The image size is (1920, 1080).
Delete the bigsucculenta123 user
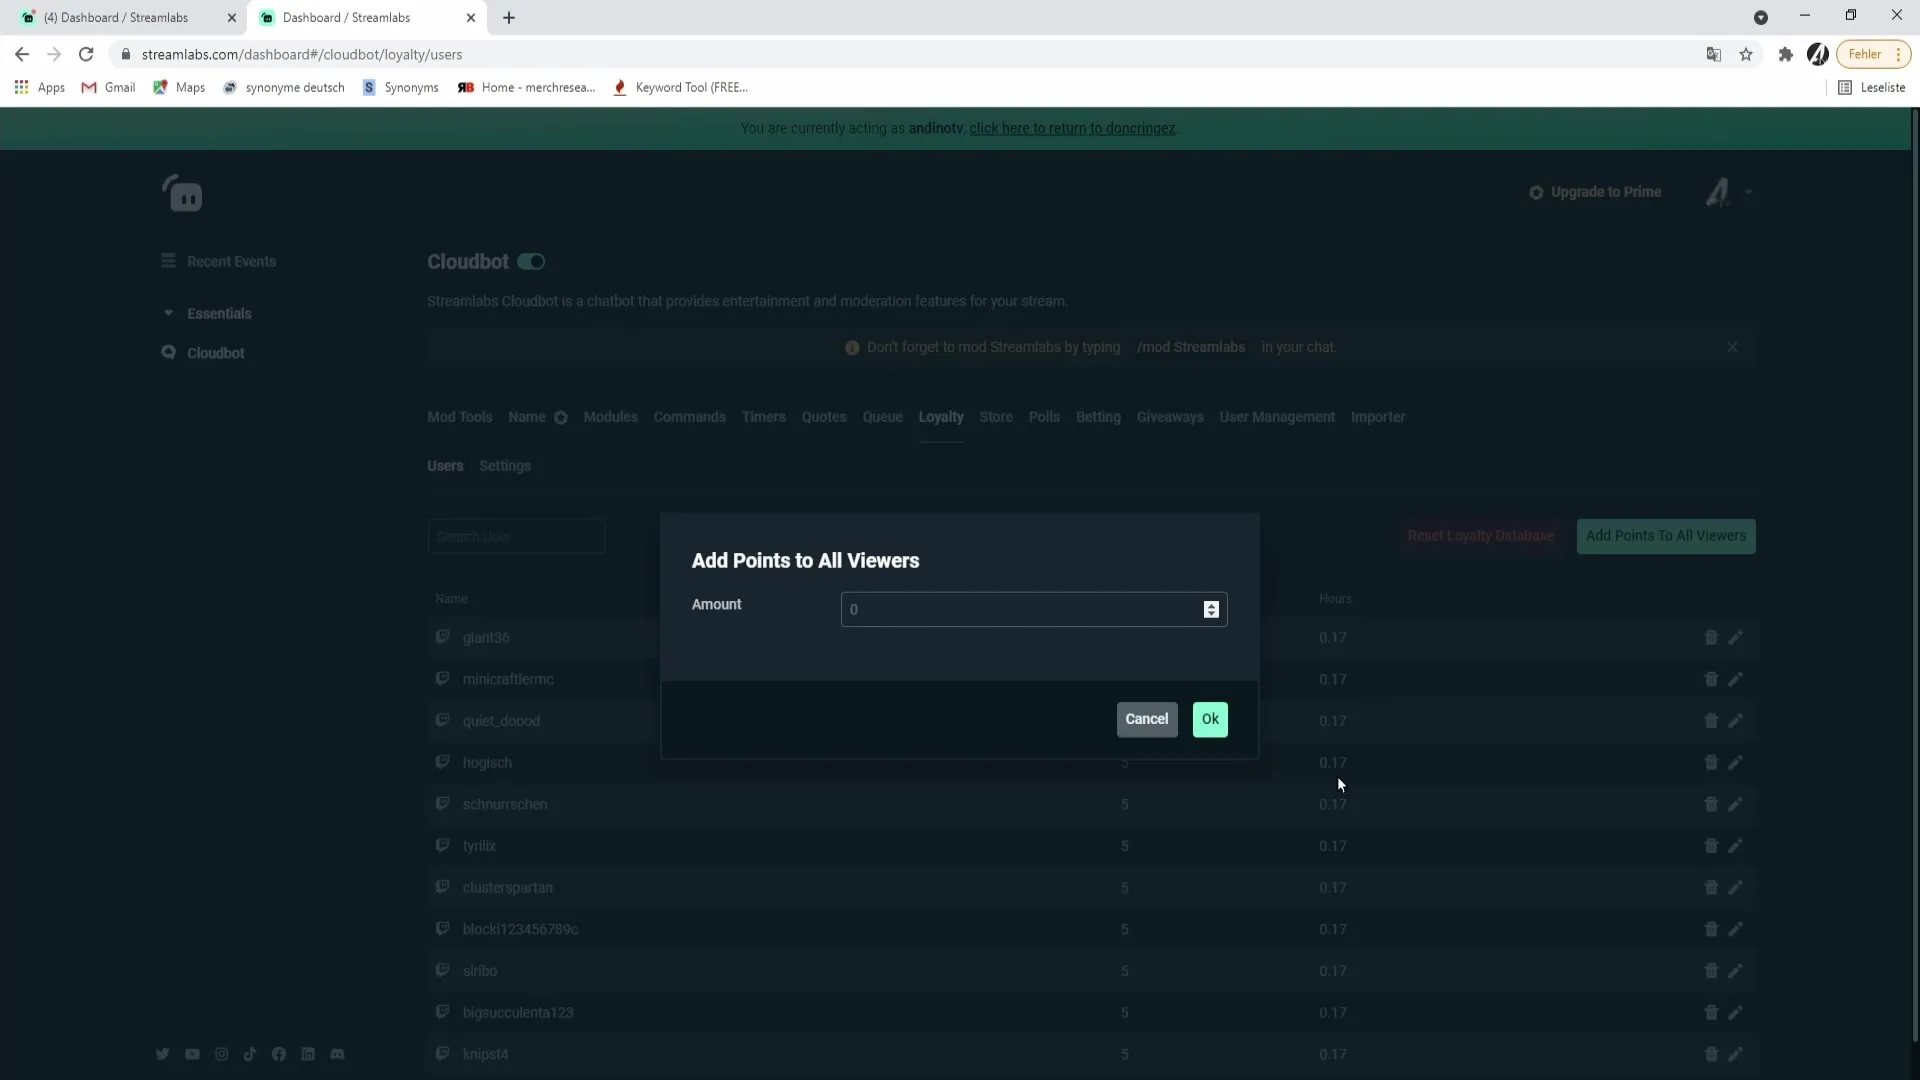click(1711, 1013)
